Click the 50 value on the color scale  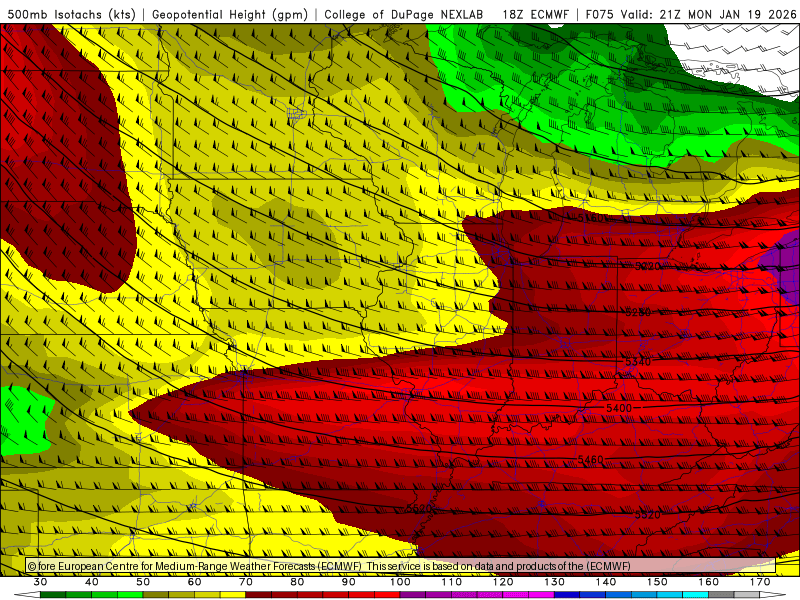(143, 582)
